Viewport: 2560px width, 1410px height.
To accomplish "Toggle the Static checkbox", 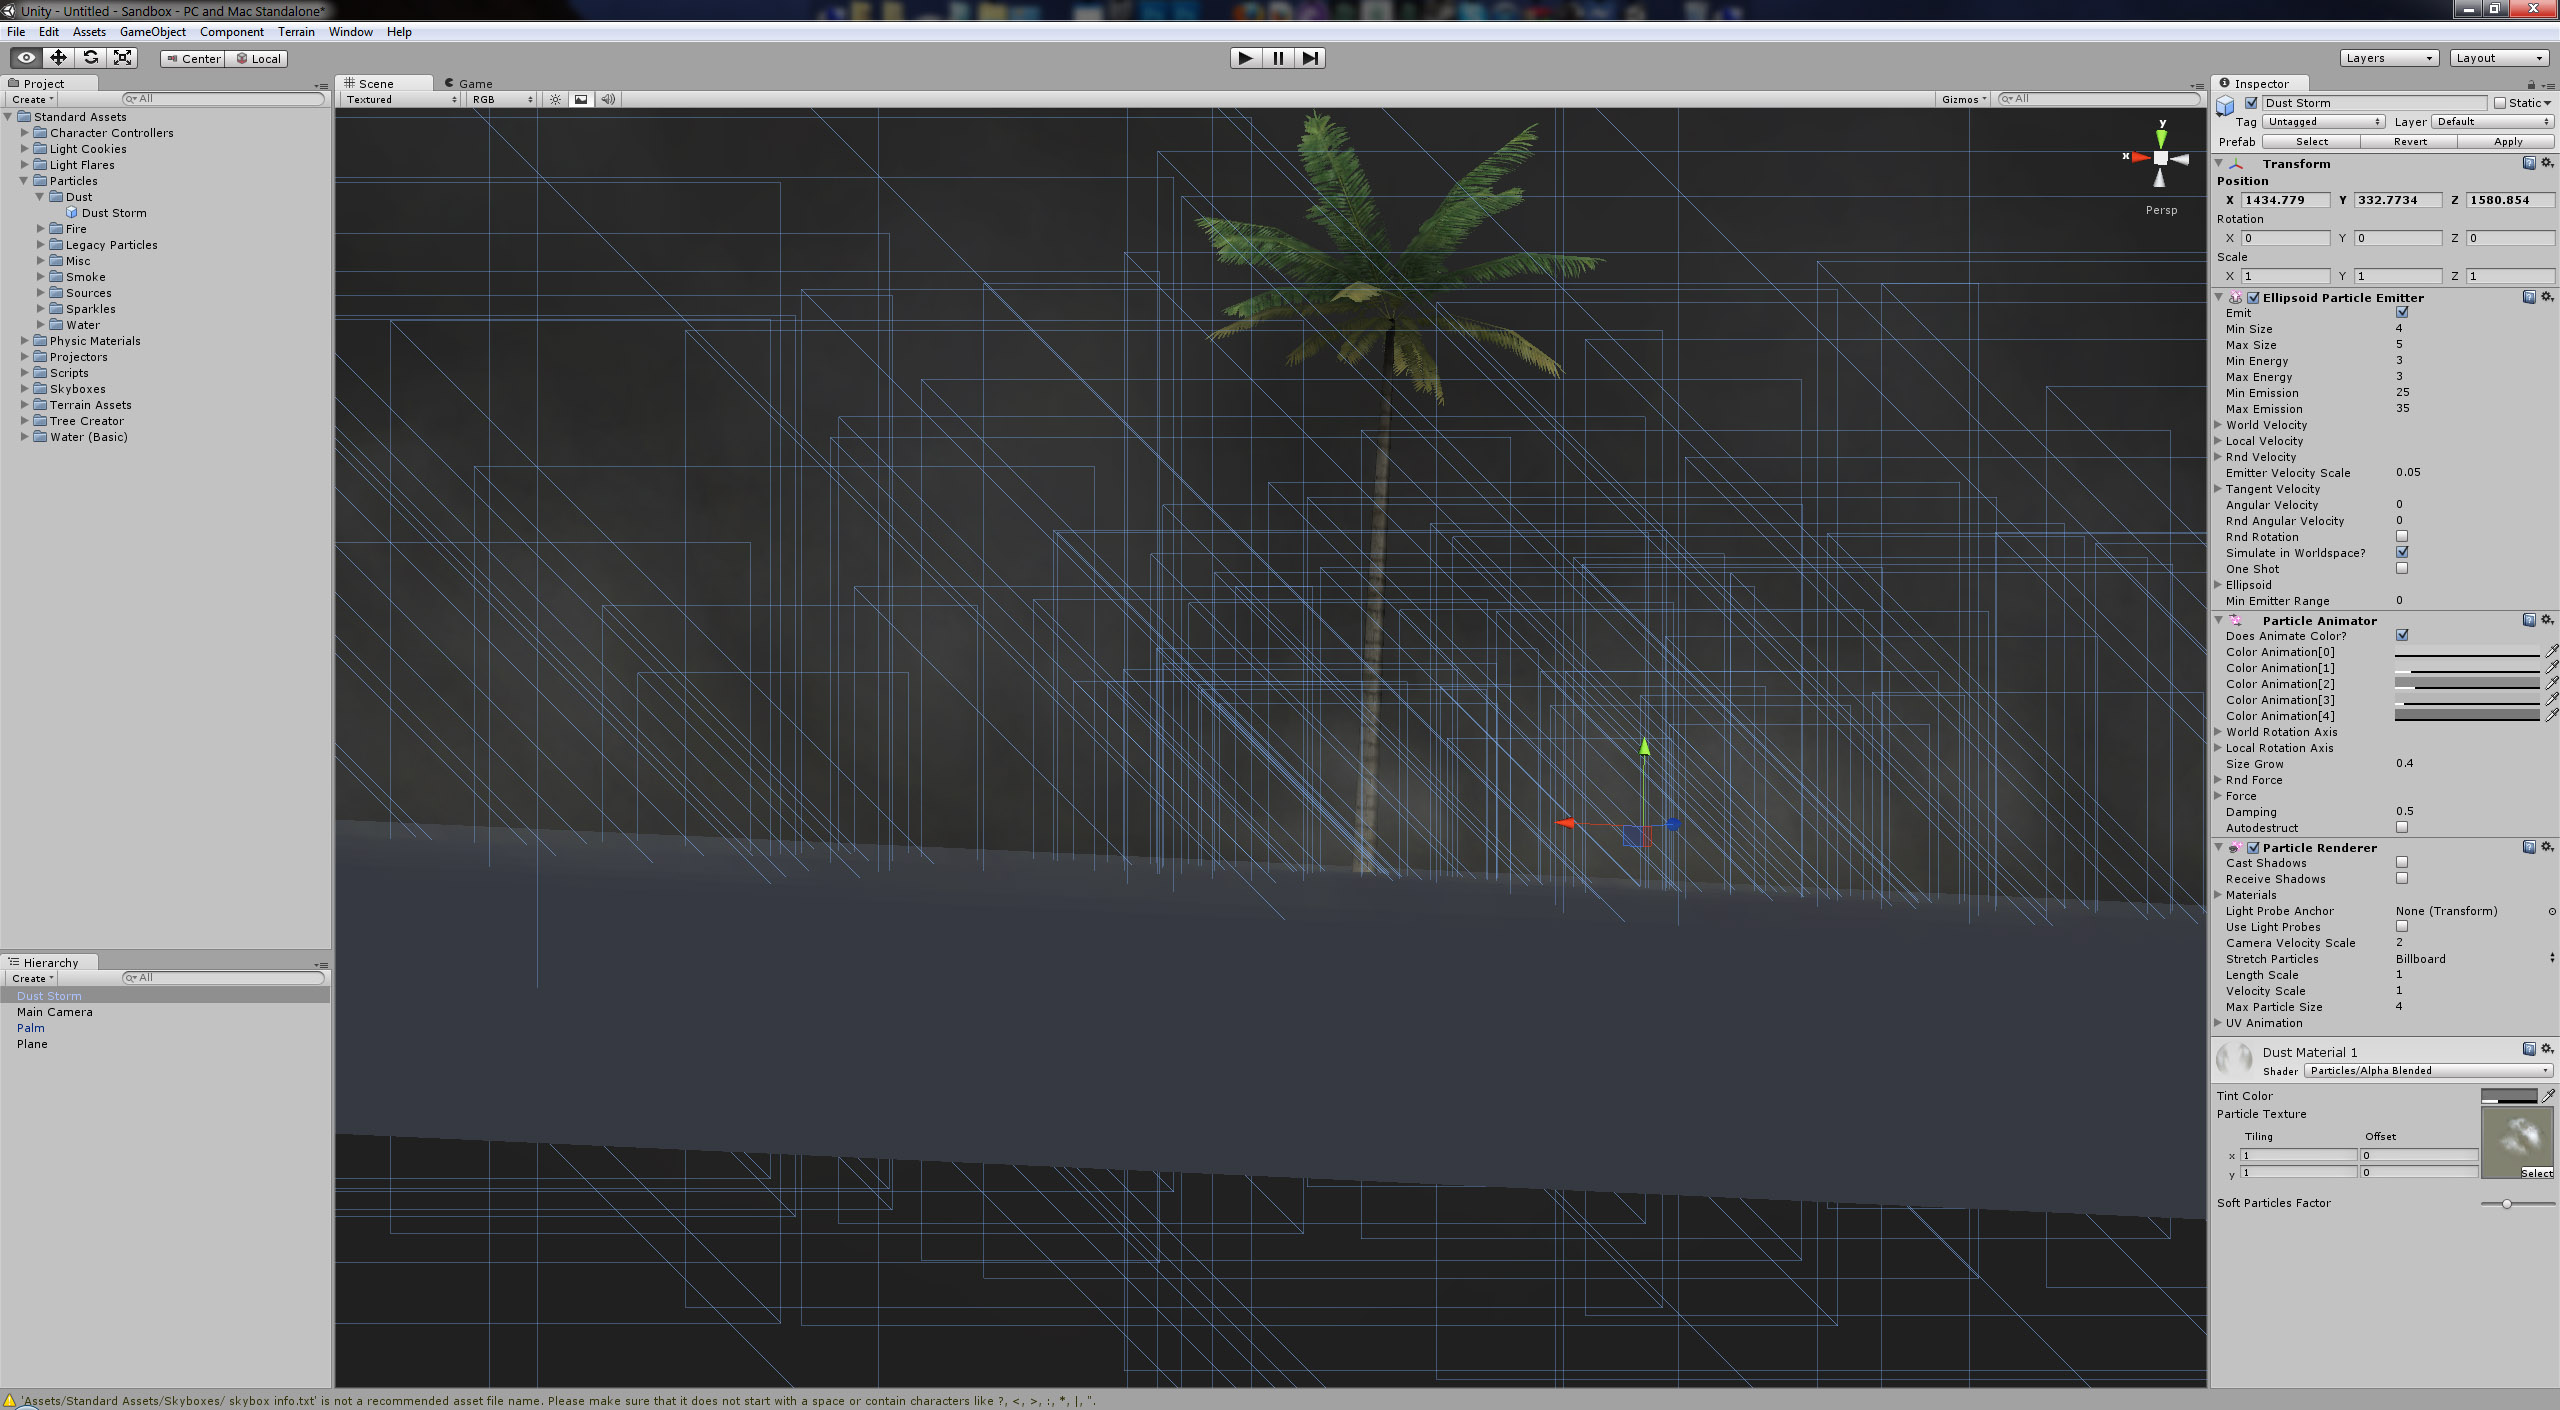I will point(2500,103).
